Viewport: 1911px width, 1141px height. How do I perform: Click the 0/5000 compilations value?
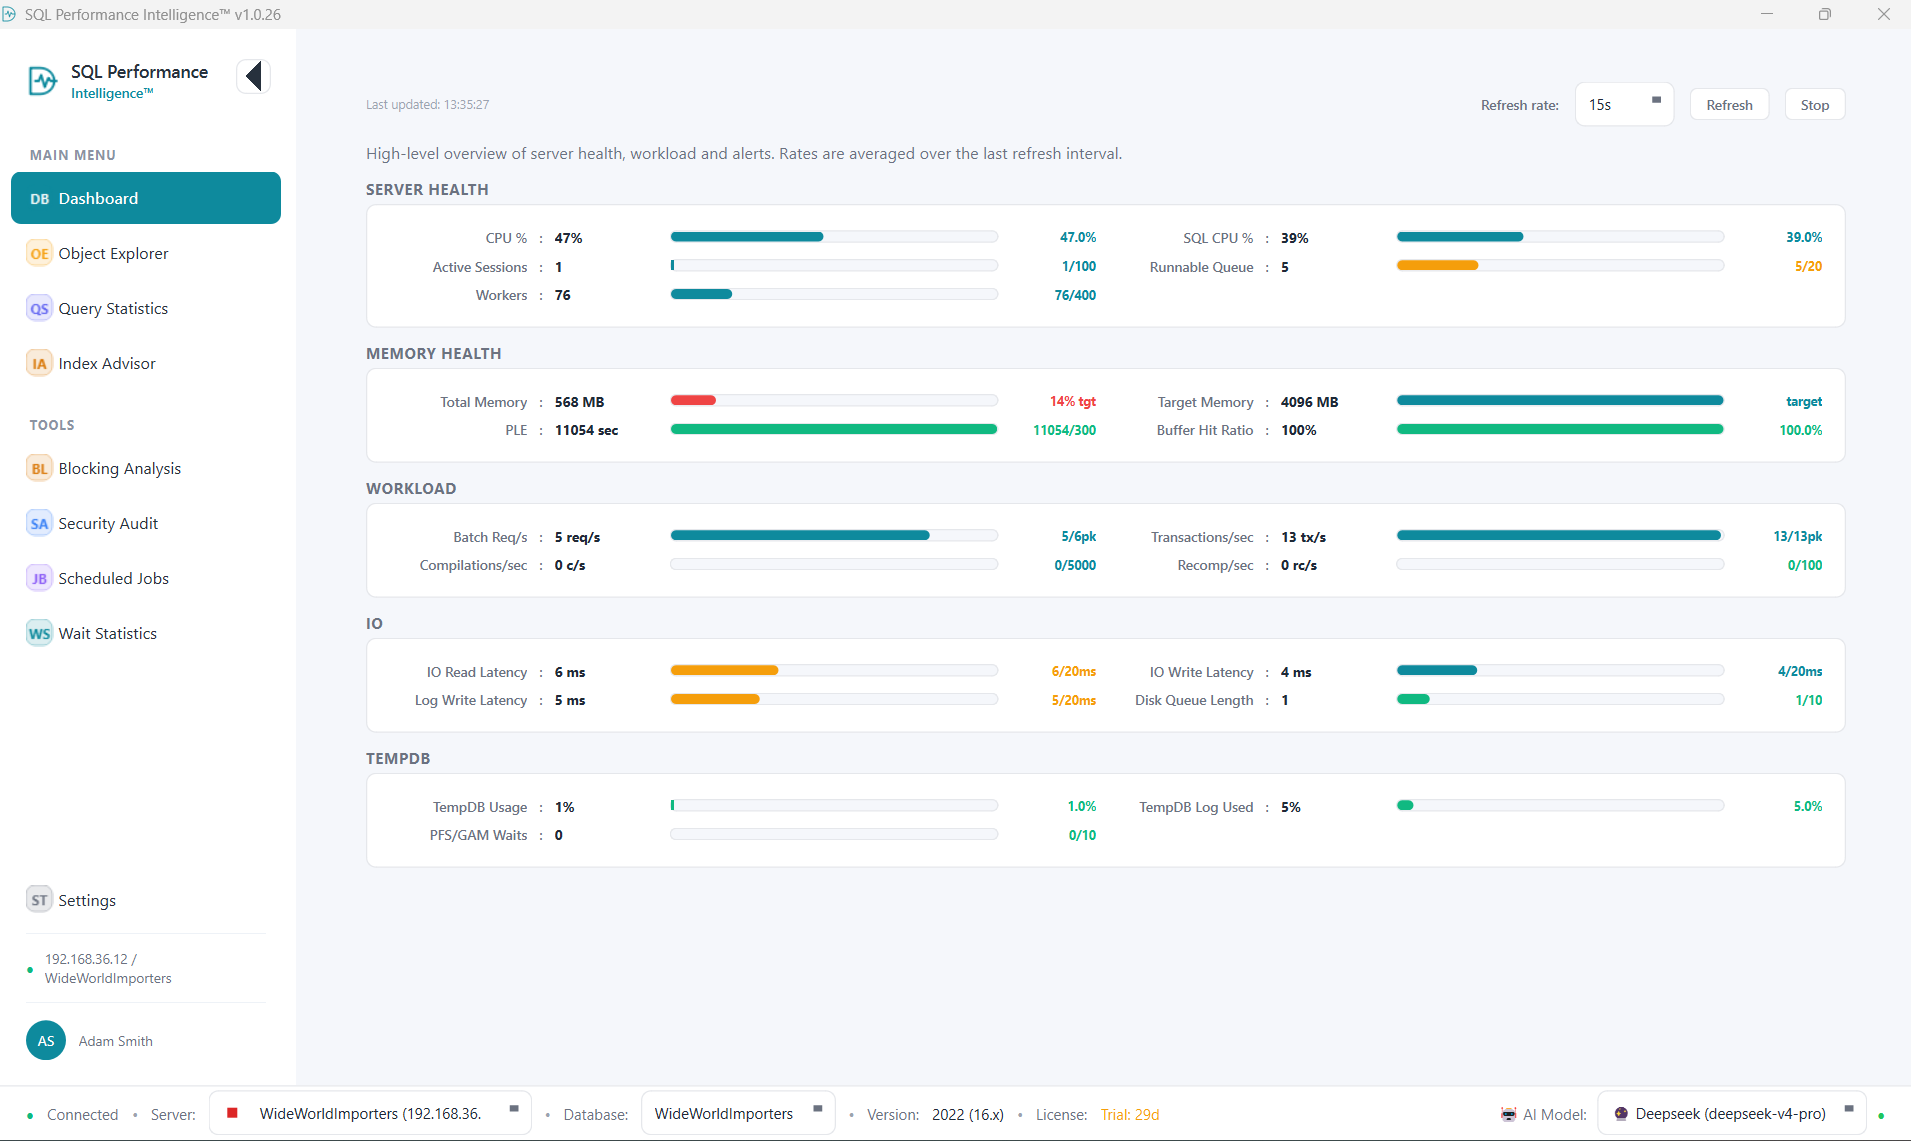(1075, 565)
